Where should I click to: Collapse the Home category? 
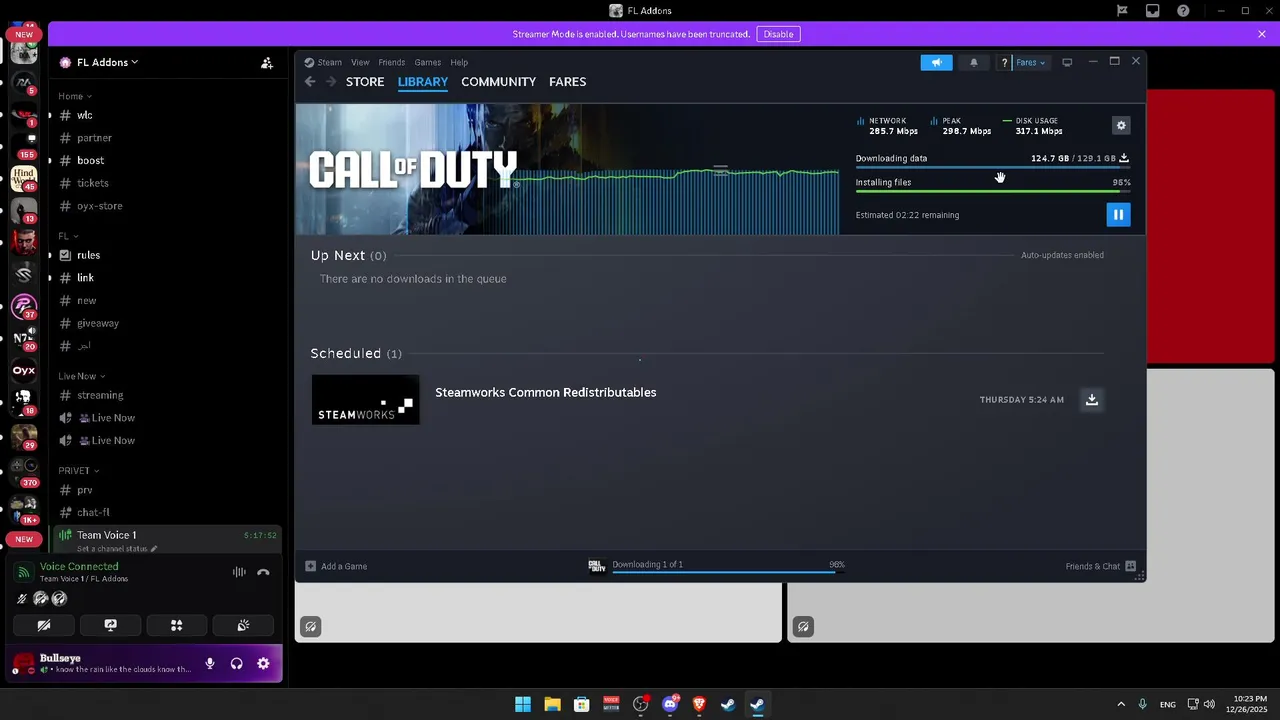(74, 96)
